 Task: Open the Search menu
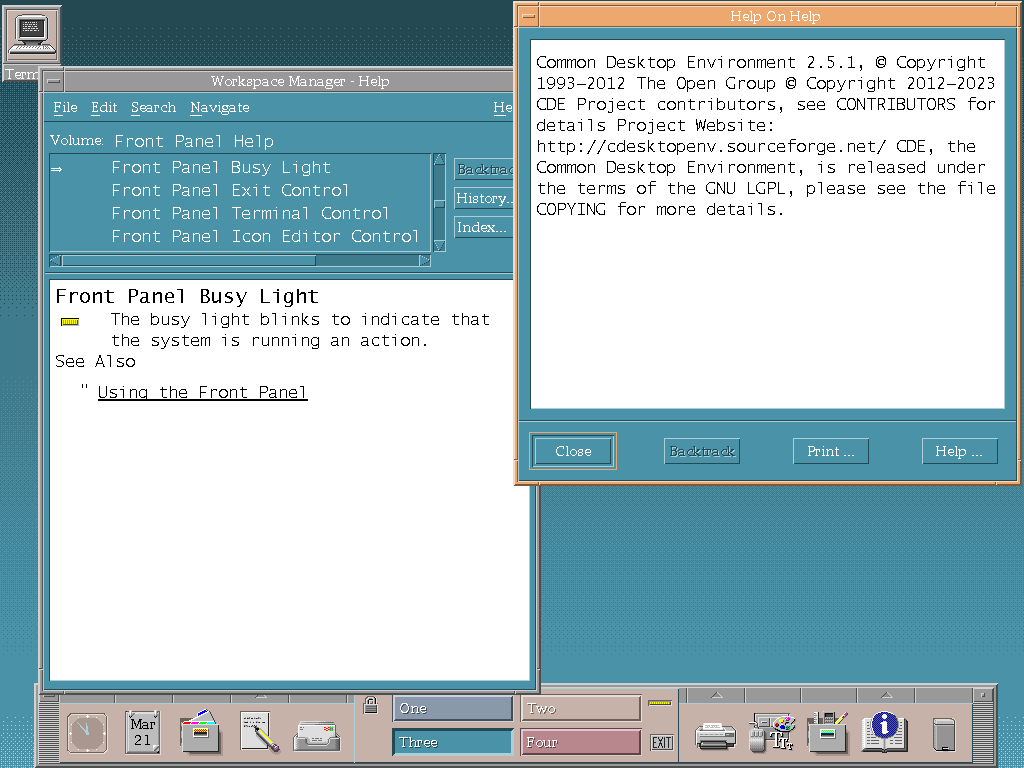tap(153, 107)
